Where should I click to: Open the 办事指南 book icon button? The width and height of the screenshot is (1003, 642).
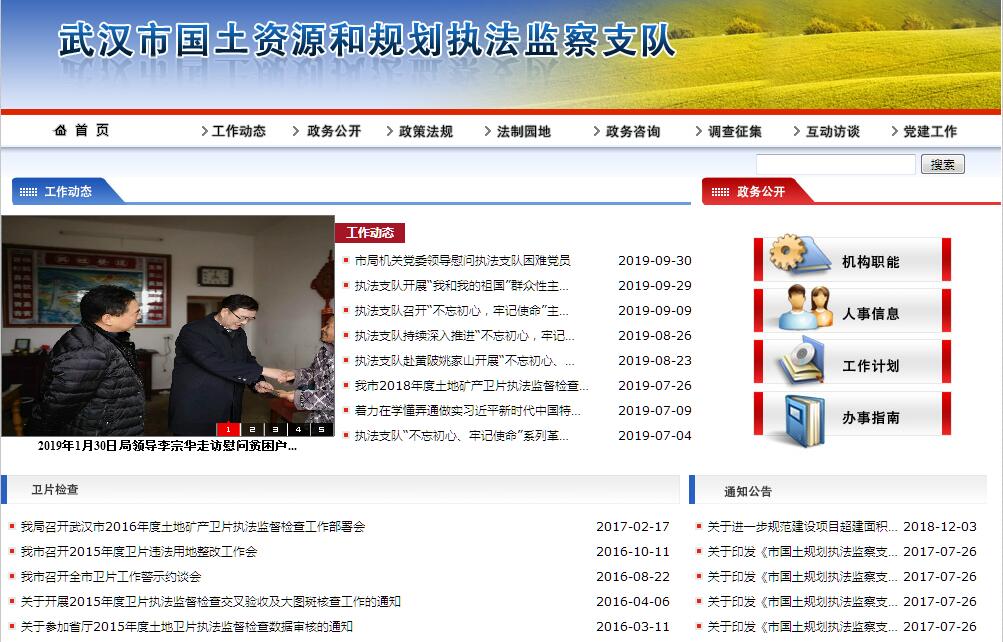pyautogui.click(x=852, y=416)
